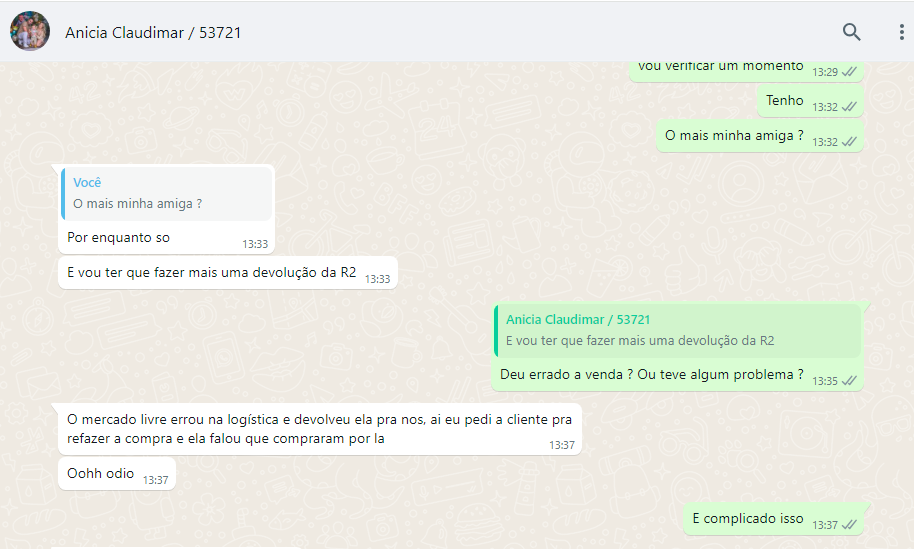Image resolution: width=914 pixels, height=549 pixels.
Task: Click the 'Tenho' sent message bubble
Action: pyautogui.click(x=810, y=101)
